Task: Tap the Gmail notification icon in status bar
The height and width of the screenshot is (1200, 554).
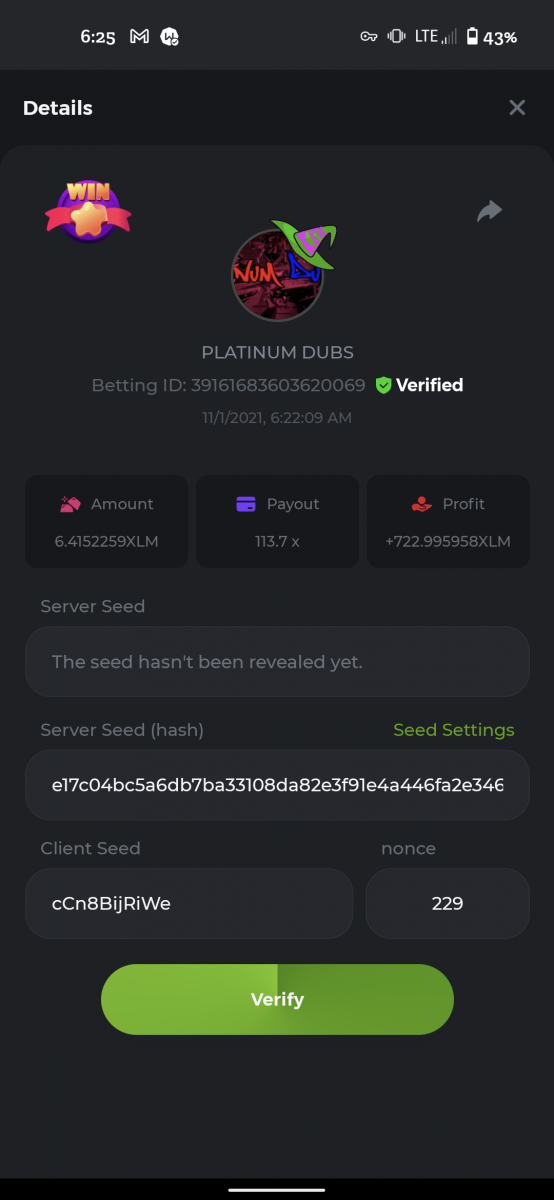Action: [140, 36]
